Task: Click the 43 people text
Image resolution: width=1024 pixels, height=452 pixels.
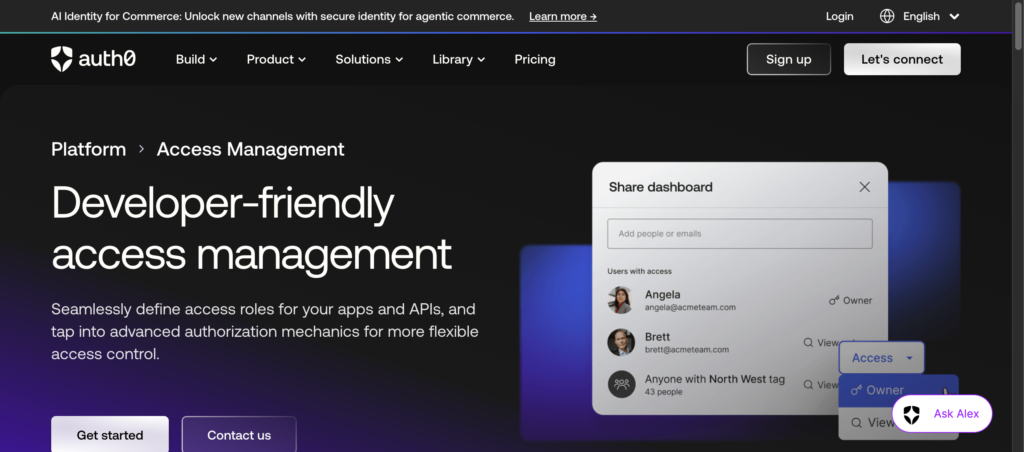Action: point(664,392)
